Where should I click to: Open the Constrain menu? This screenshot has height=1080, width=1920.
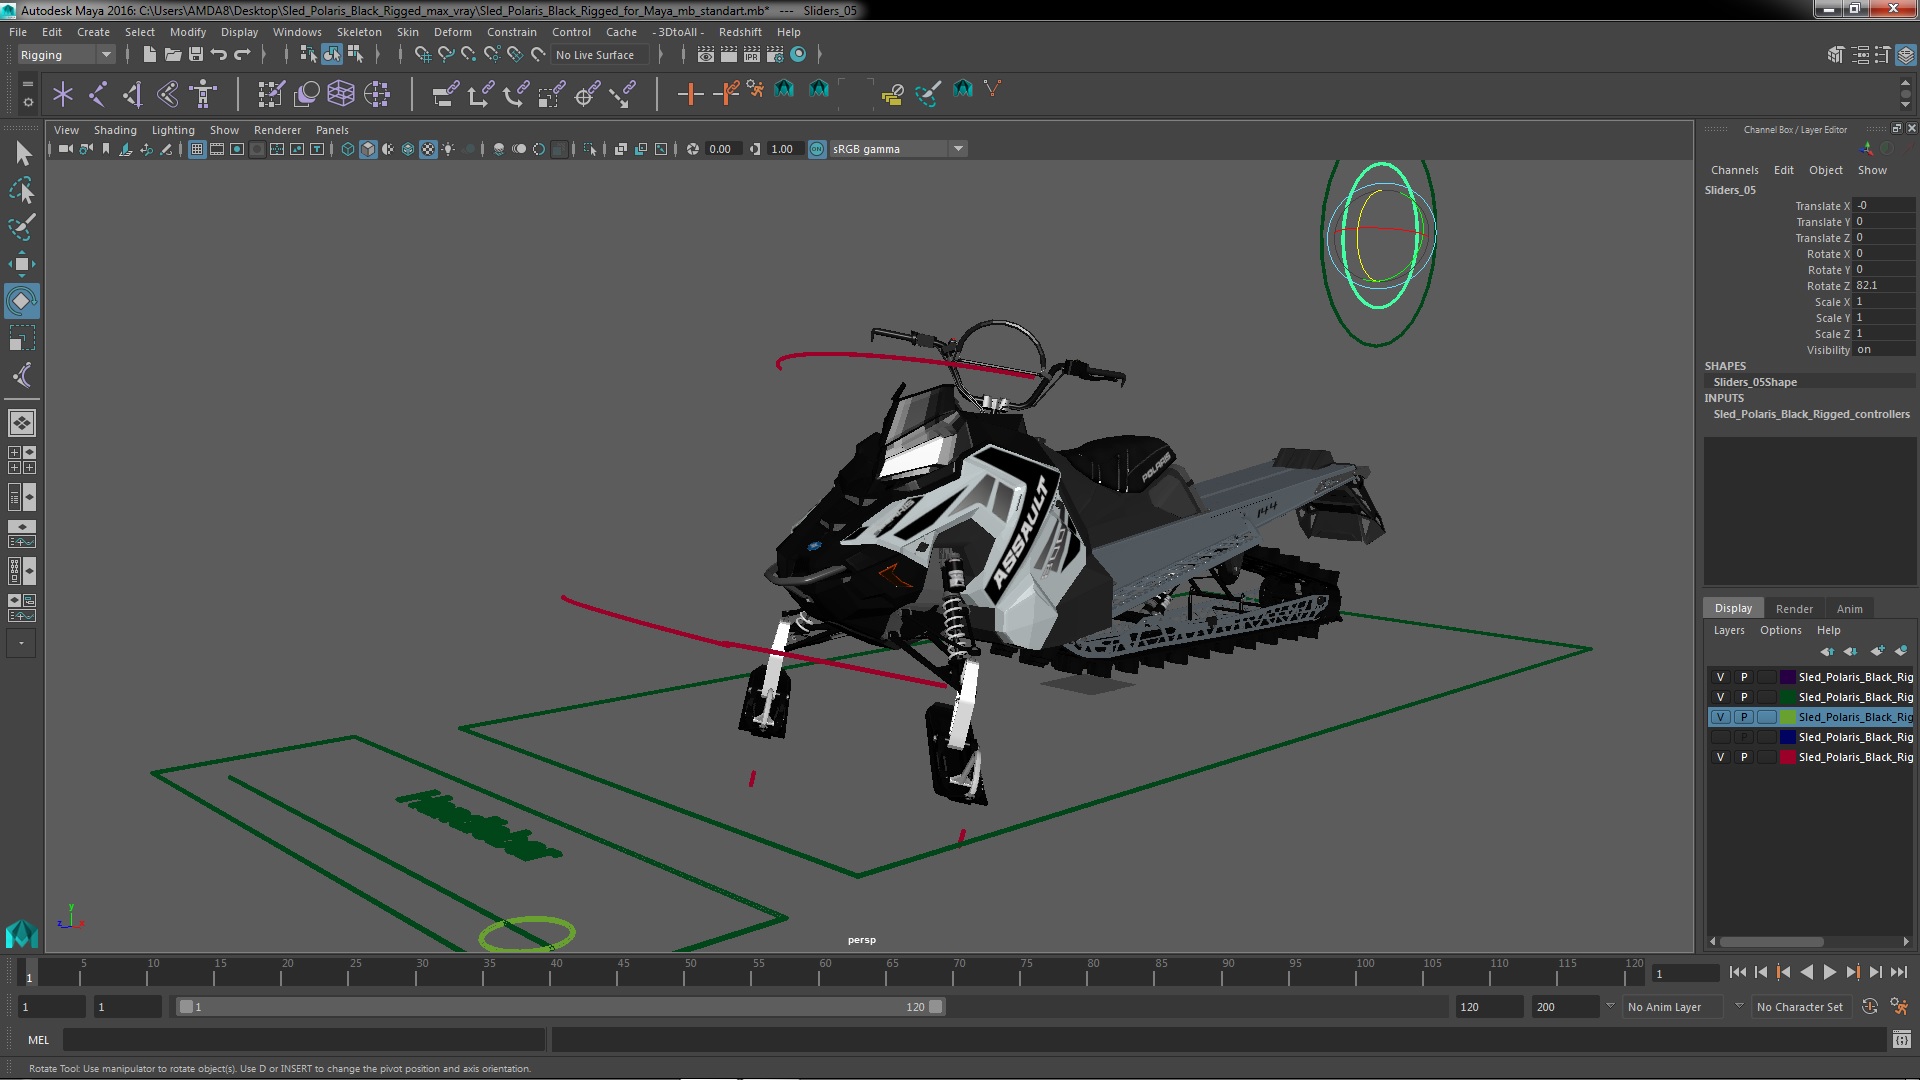tap(511, 32)
